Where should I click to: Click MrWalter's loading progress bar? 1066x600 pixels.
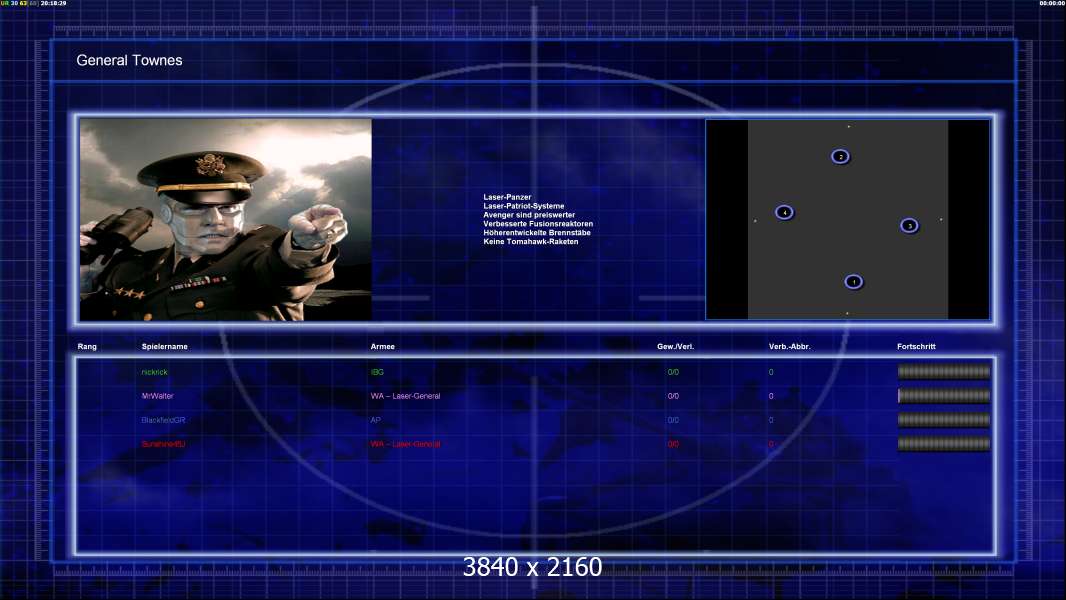coord(943,396)
